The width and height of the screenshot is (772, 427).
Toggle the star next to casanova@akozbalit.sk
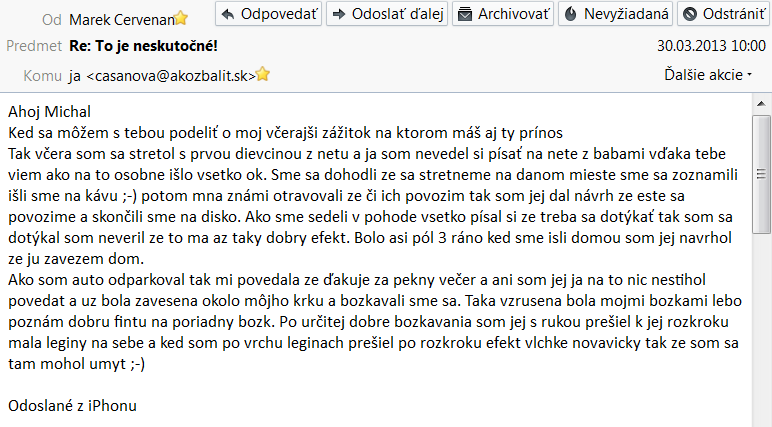tap(263, 75)
